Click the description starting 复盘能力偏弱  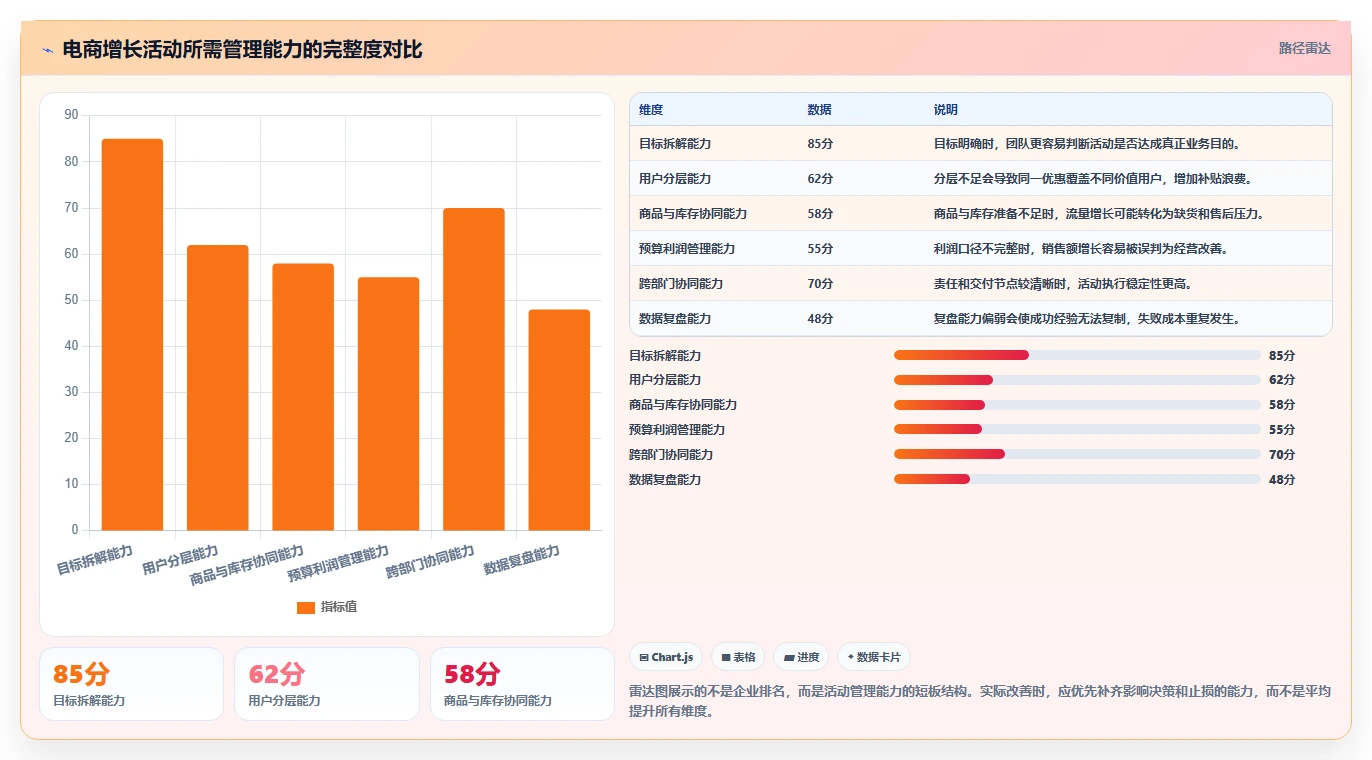point(1087,319)
